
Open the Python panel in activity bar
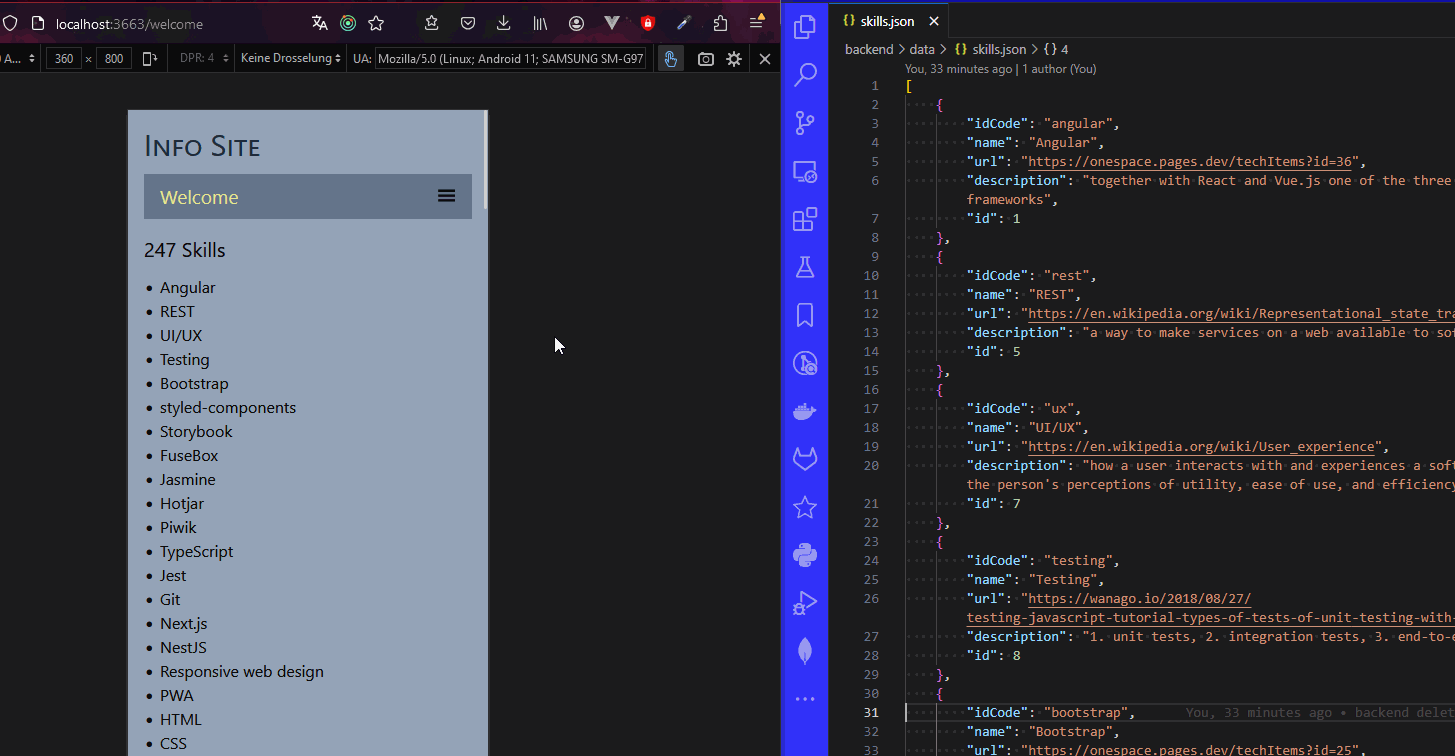point(805,554)
